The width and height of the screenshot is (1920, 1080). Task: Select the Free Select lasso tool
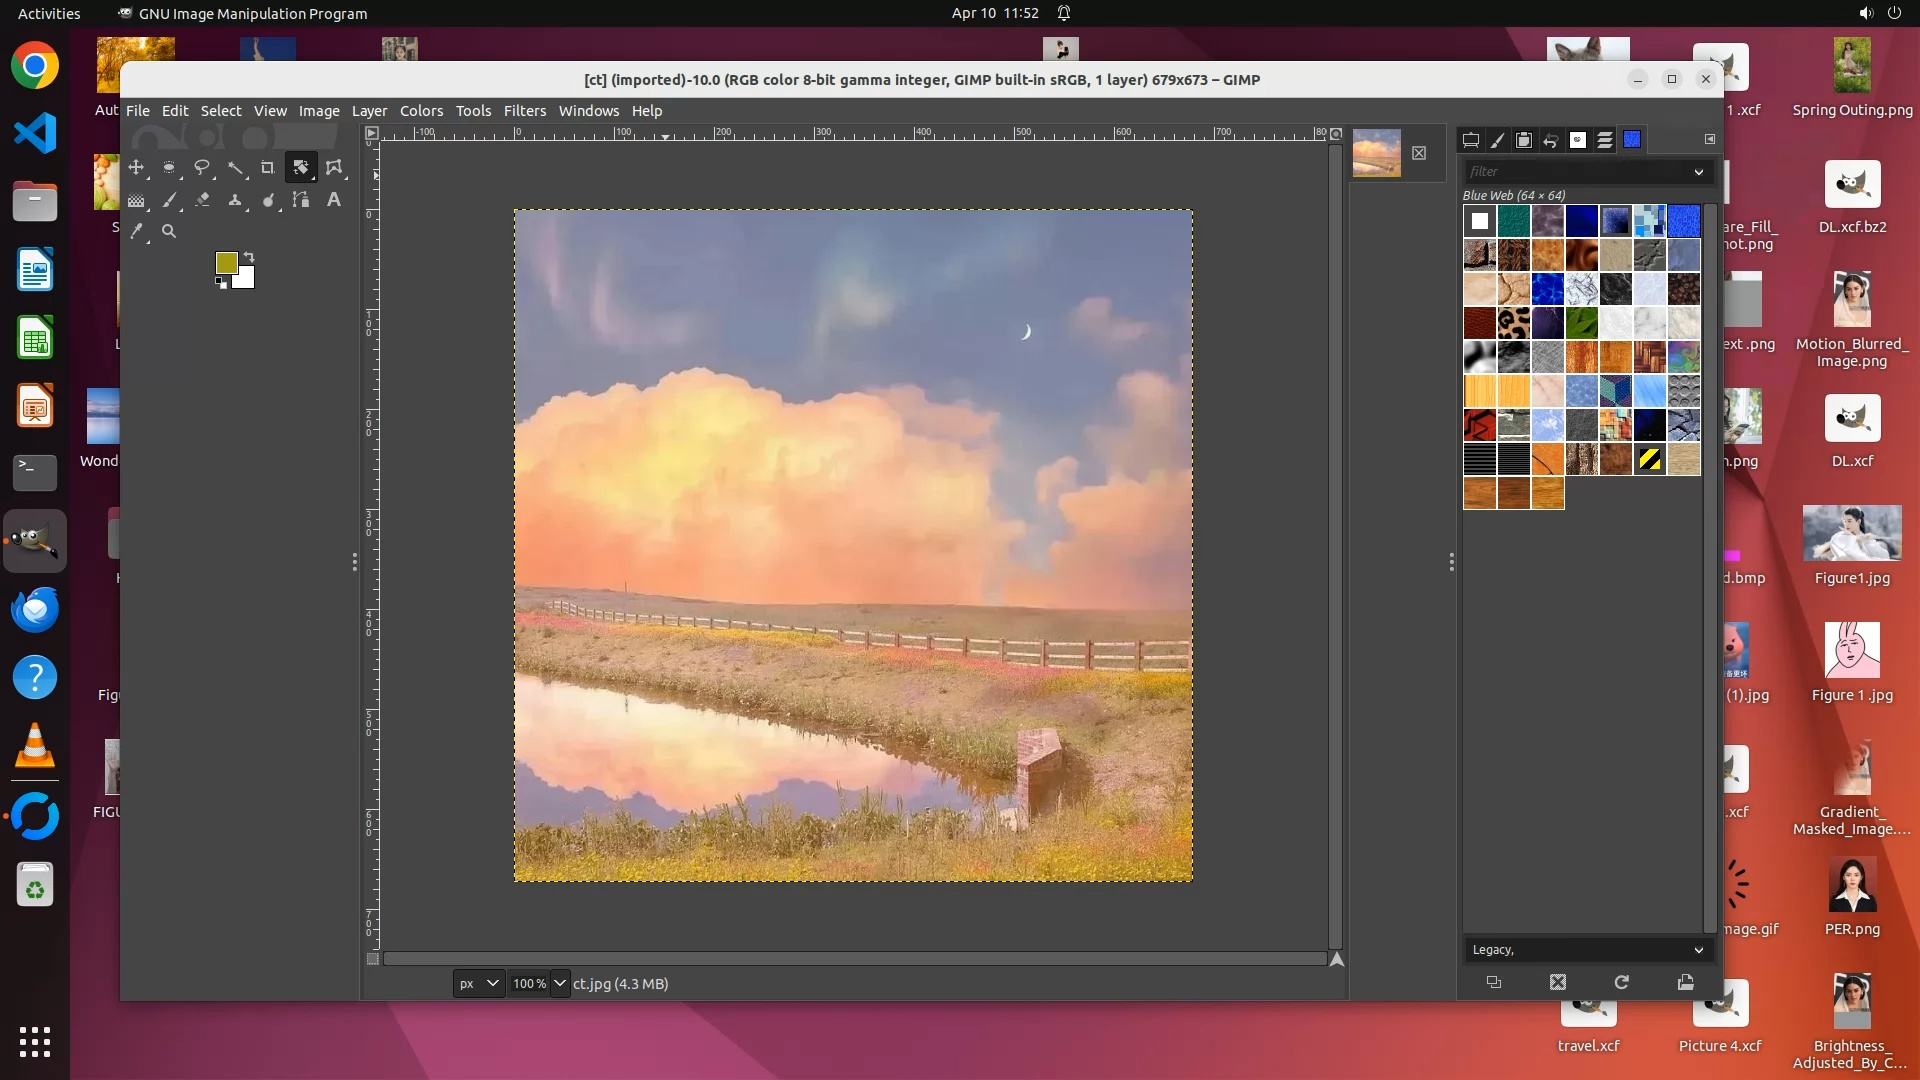pyautogui.click(x=202, y=167)
